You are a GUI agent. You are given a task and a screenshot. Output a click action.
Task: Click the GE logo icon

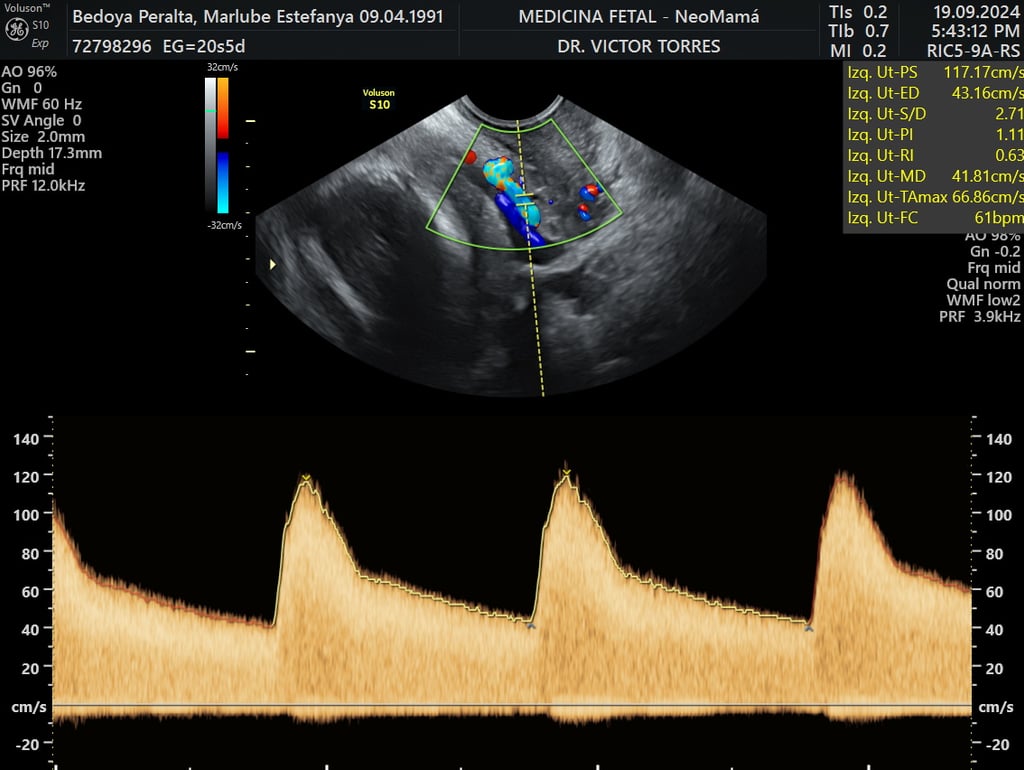pos(16,29)
